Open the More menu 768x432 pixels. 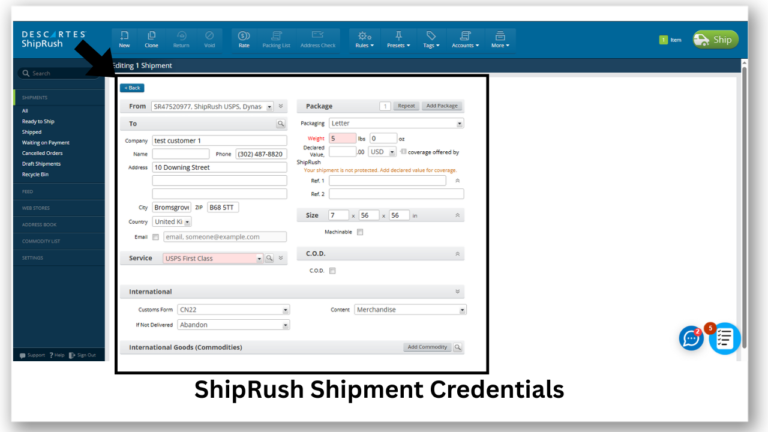click(500, 39)
